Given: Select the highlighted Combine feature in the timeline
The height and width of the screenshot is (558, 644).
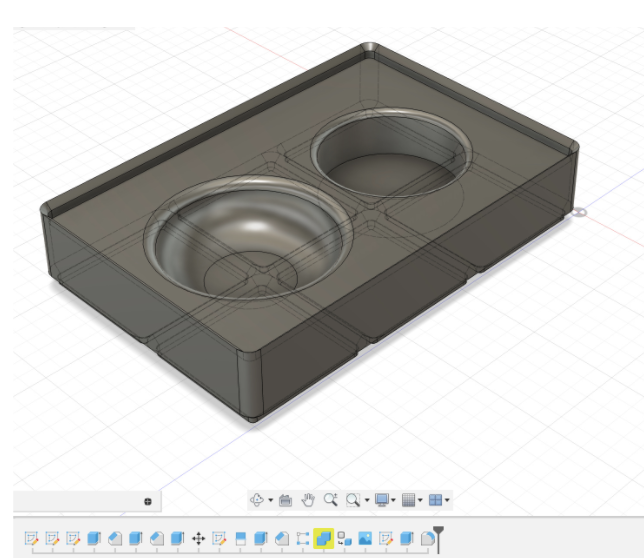Looking at the screenshot, I should tap(324, 538).
